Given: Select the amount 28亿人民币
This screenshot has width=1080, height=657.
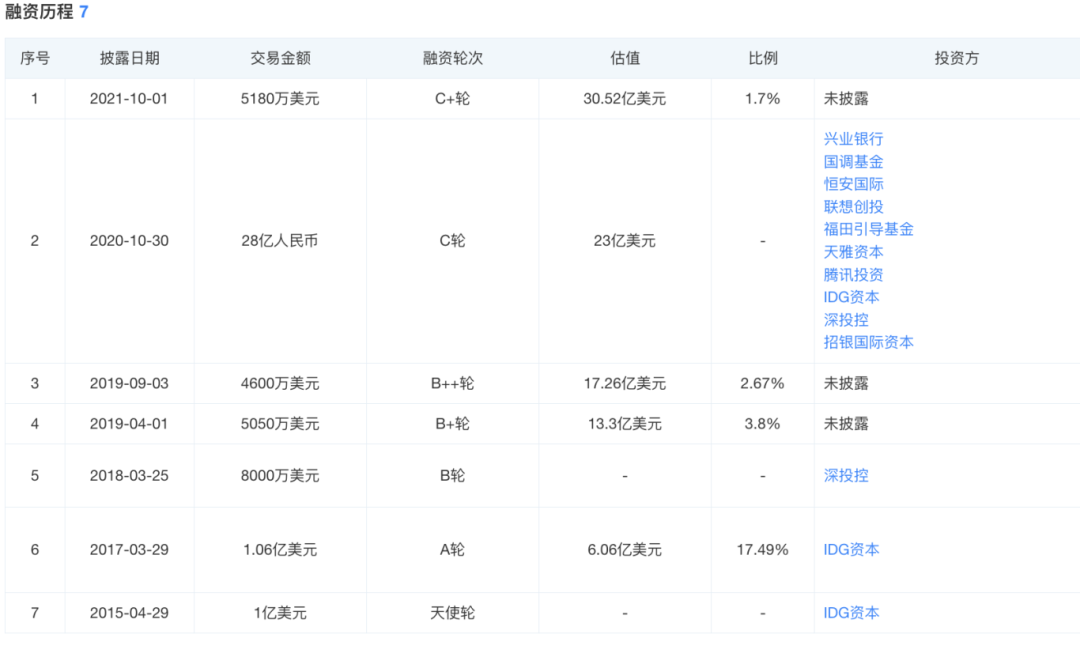Looking at the screenshot, I should 280,240.
